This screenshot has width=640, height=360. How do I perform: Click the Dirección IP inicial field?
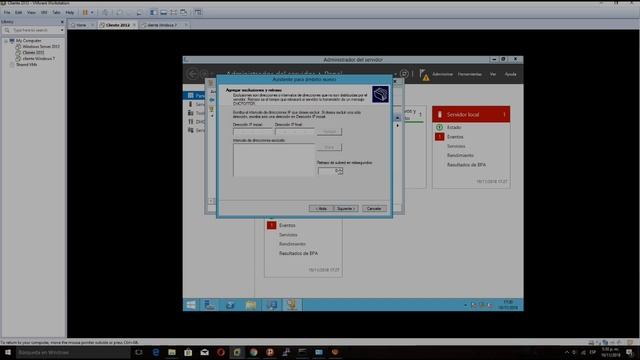(253, 132)
